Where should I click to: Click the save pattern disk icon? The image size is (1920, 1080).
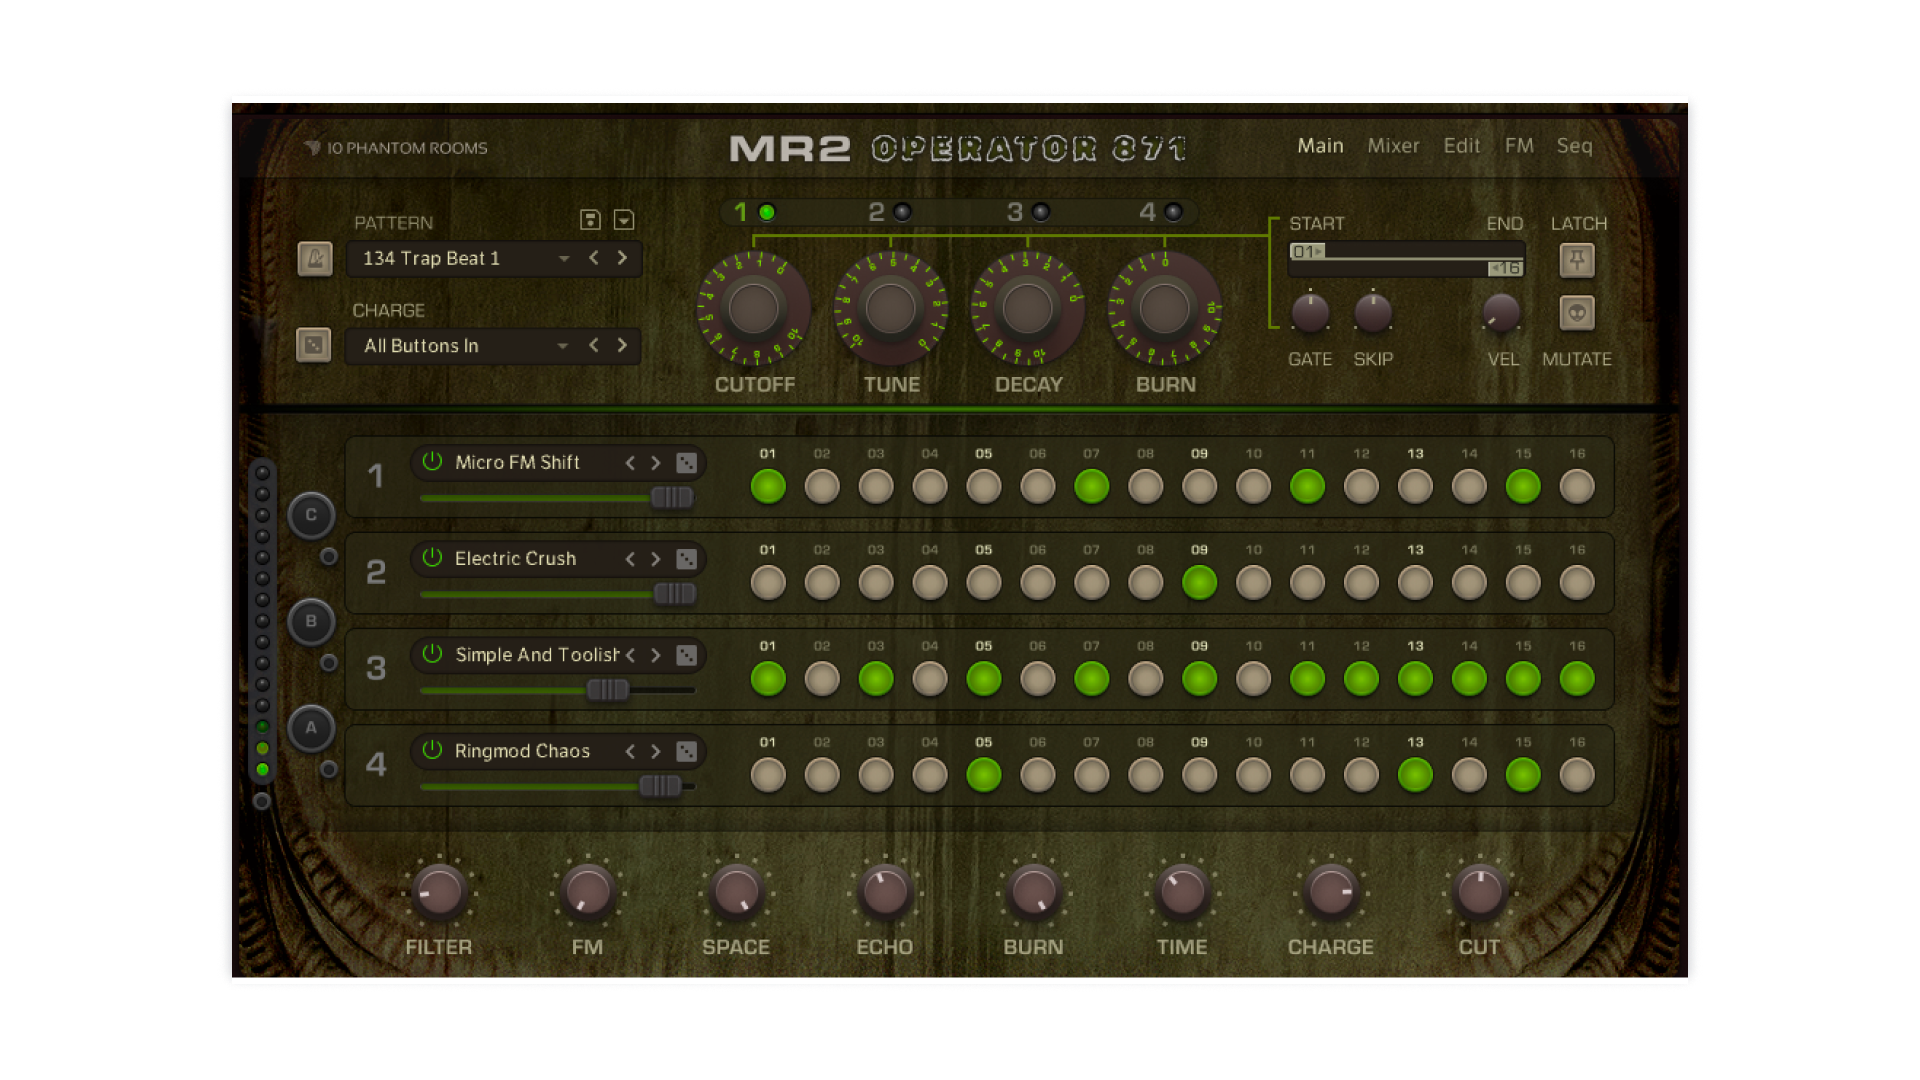[590, 220]
